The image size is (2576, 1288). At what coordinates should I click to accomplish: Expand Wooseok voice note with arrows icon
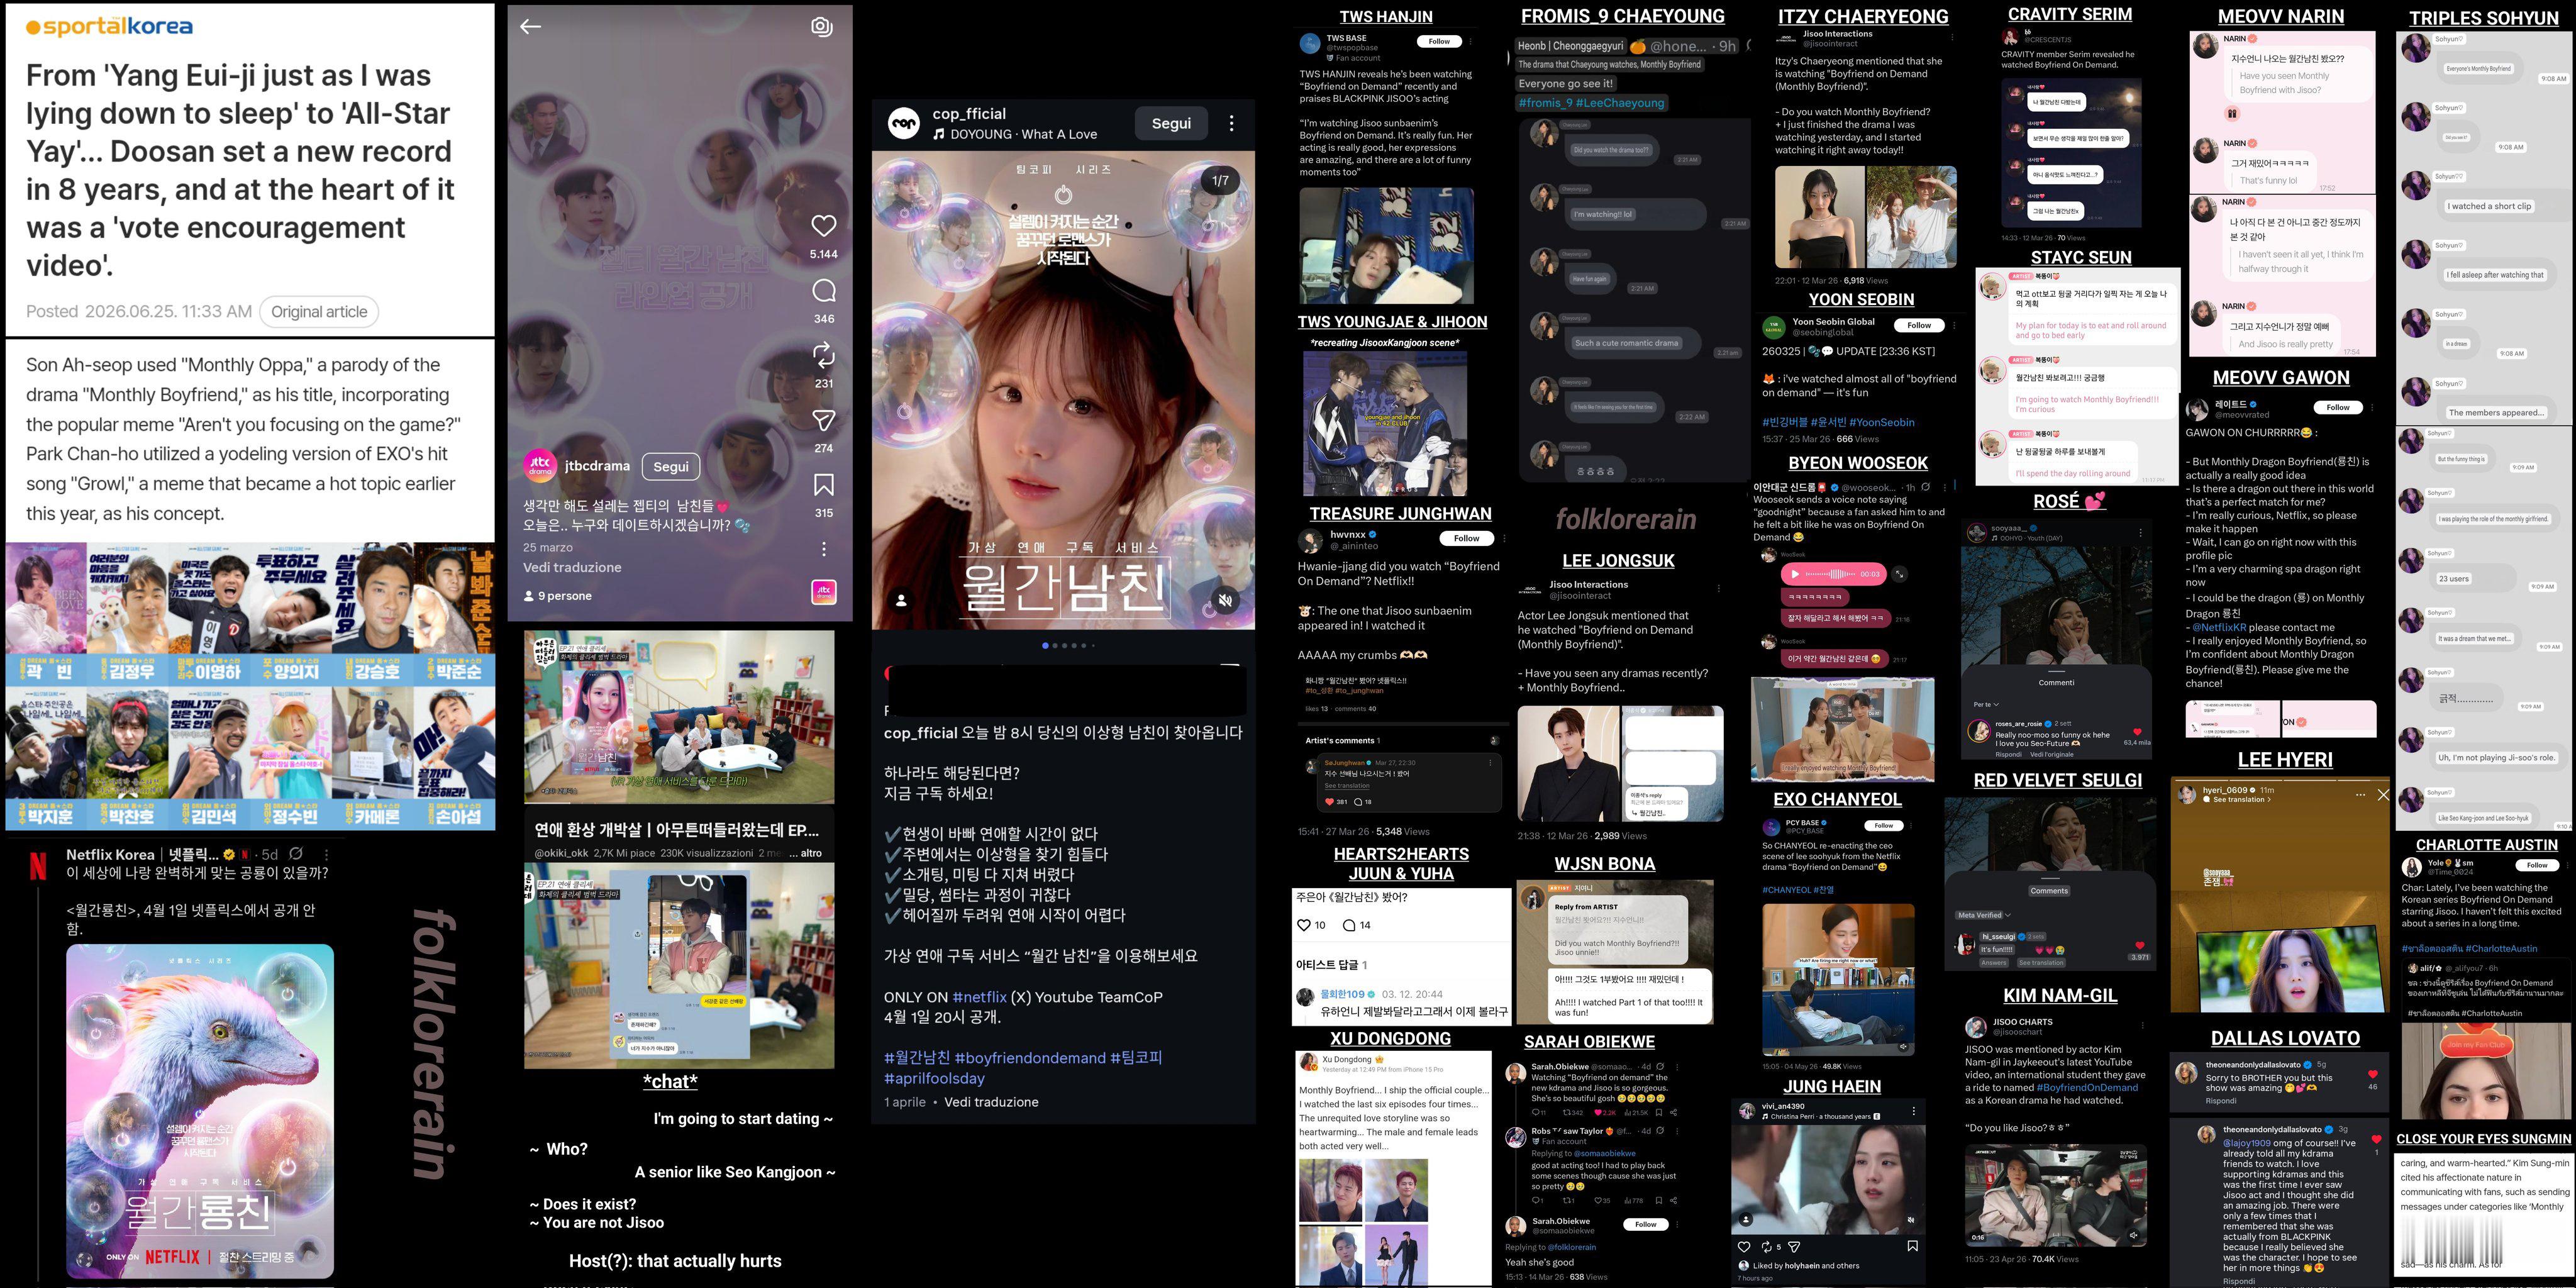tap(1899, 574)
